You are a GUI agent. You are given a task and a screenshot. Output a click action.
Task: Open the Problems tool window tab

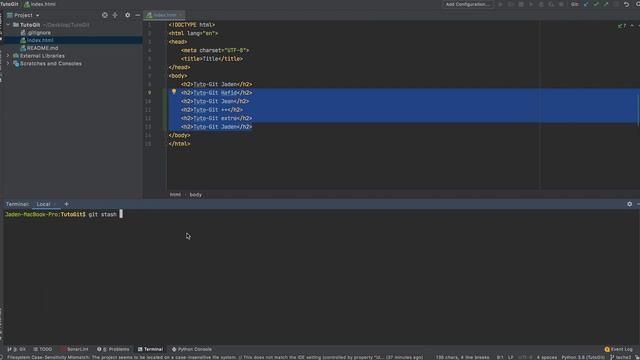(x=113, y=349)
